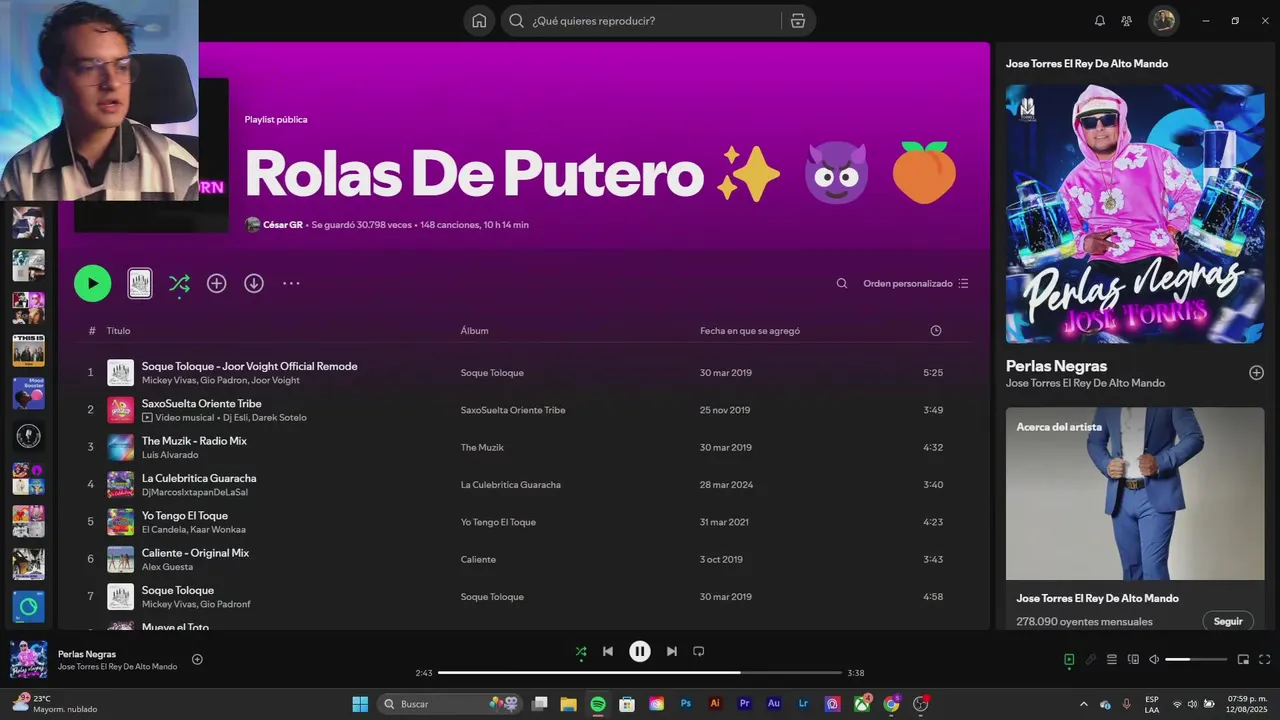This screenshot has height=720, width=1280.
Task: Sort by 'Fecha en que se agregó' header
Action: pyautogui.click(x=750, y=331)
